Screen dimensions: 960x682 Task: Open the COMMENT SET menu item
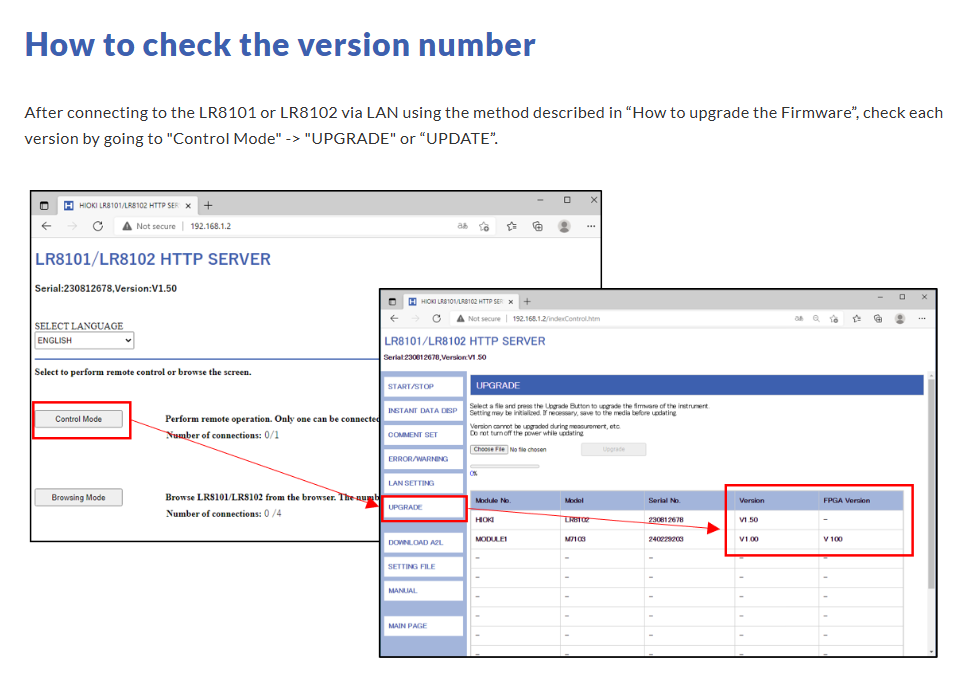click(x=423, y=435)
